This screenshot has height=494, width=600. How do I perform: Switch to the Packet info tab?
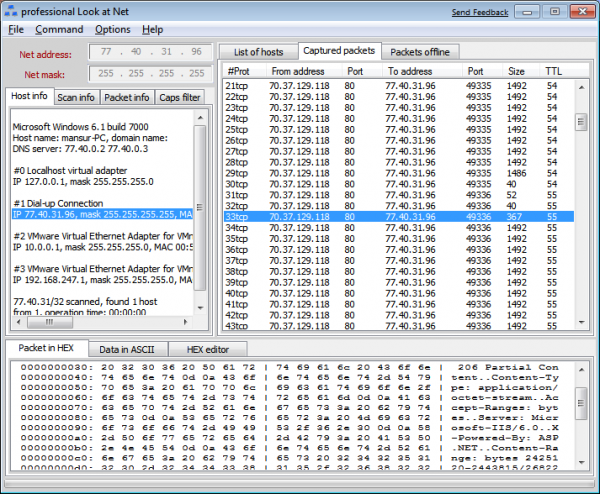pyautogui.click(x=127, y=97)
